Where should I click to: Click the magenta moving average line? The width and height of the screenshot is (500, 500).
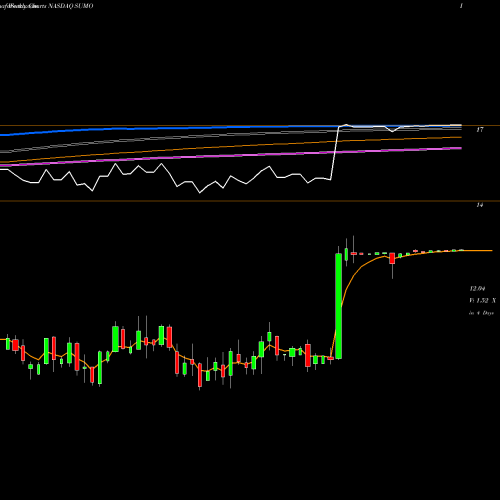pyautogui.click(x=231, y=155)
